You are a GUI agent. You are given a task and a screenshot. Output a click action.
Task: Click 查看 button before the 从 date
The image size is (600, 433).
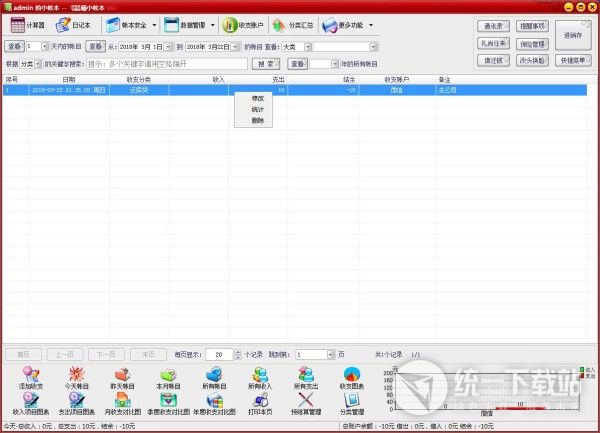point(95,47)
